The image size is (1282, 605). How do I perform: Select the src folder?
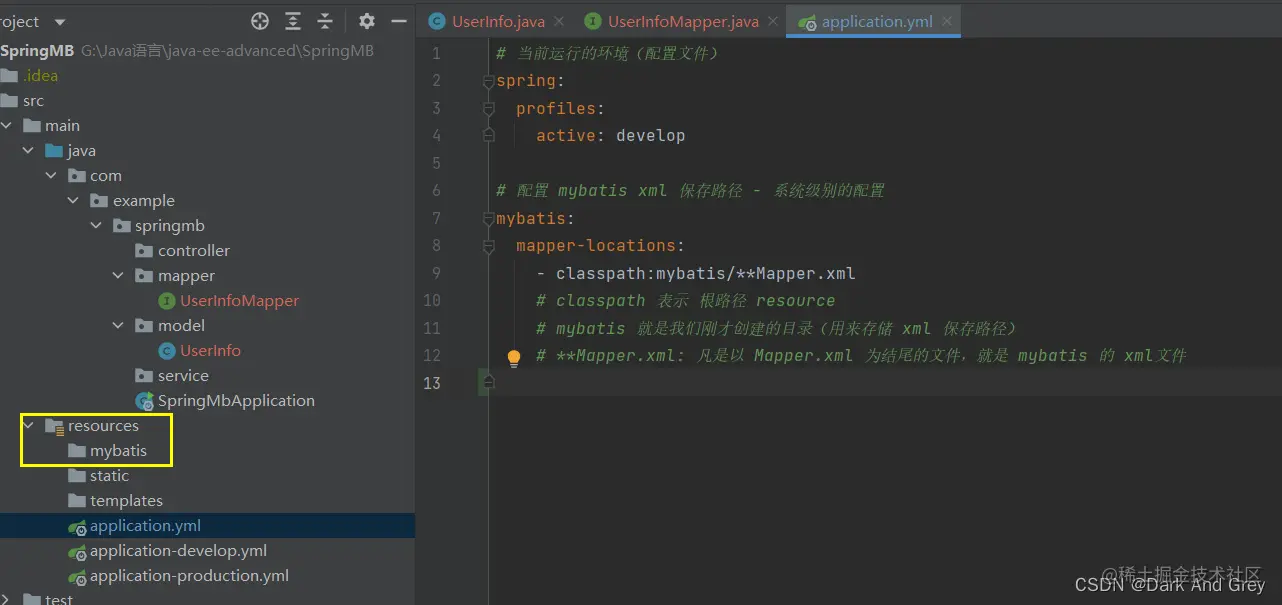pos(33,101)
